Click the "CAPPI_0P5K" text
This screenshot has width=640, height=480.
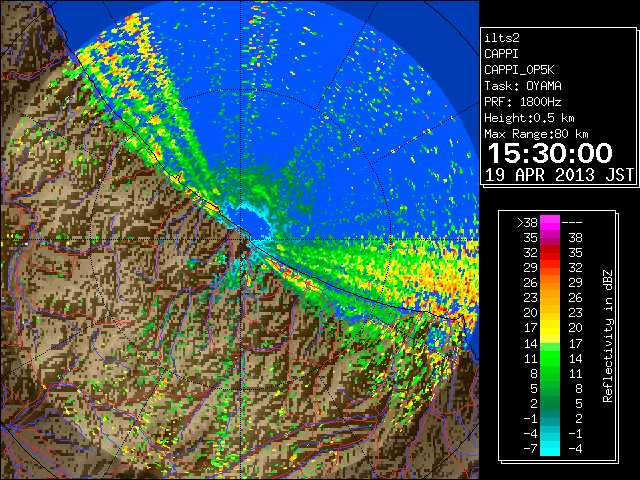coord(519,70)
